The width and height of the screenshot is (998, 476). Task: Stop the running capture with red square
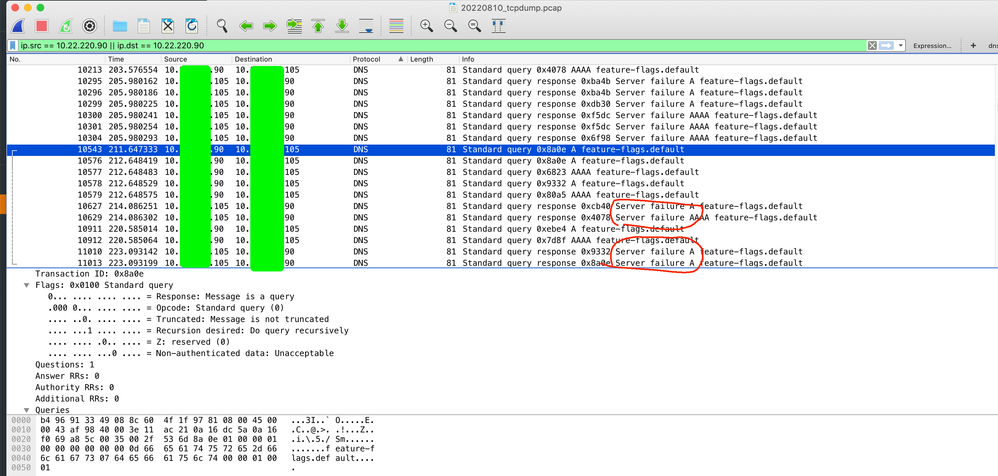[x=41, y=26]
